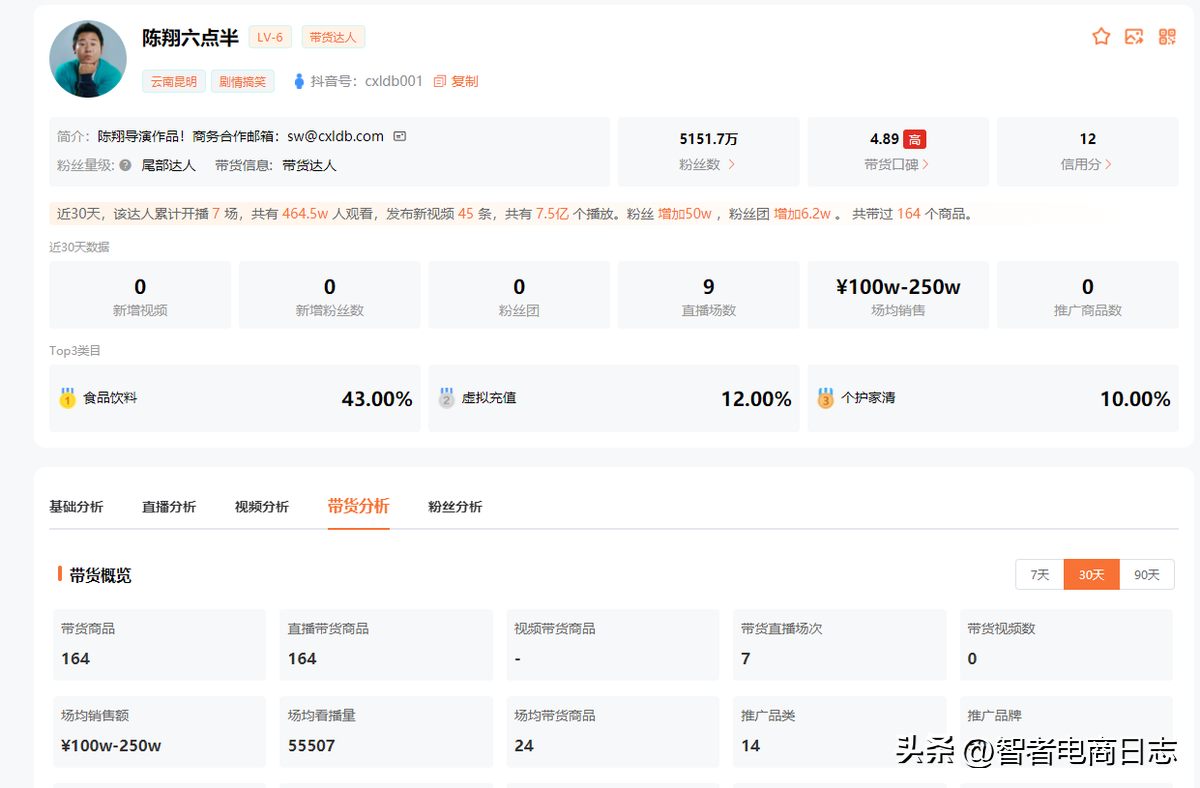Click the 4.89 reputation score
Image resolution: width=1200 pixels, height=788 pixels.
(x=884, y=139)
